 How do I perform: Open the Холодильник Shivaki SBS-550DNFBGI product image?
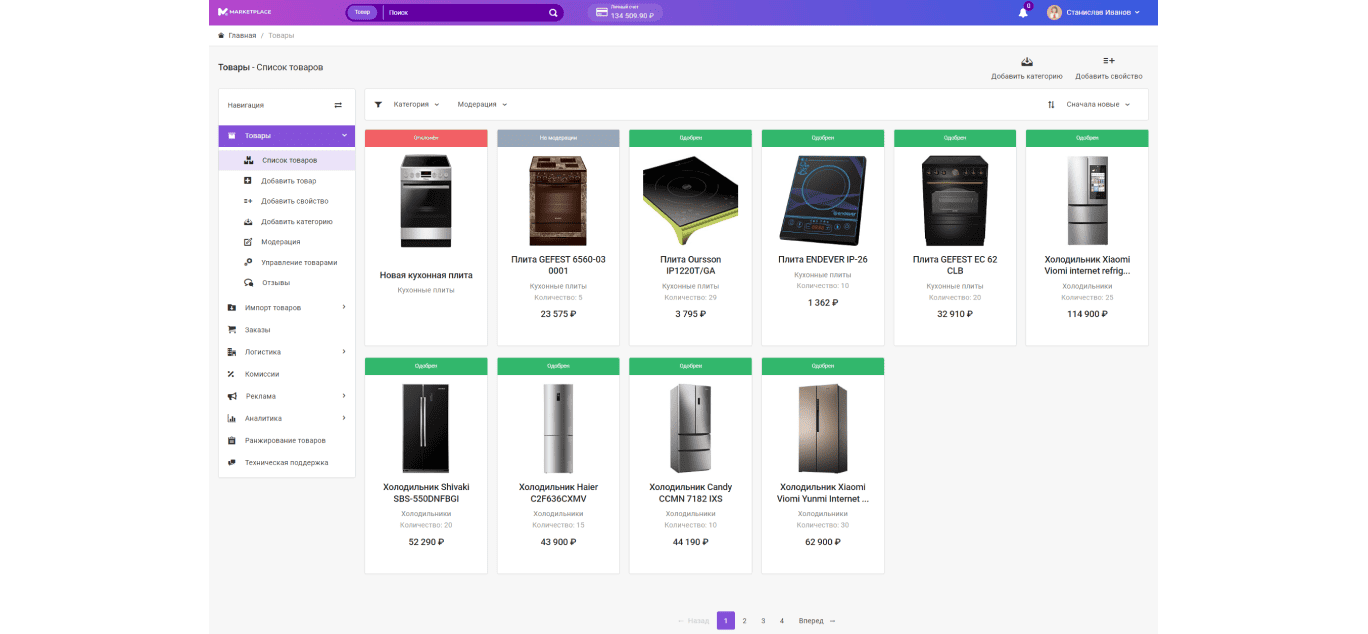point(426,428)
